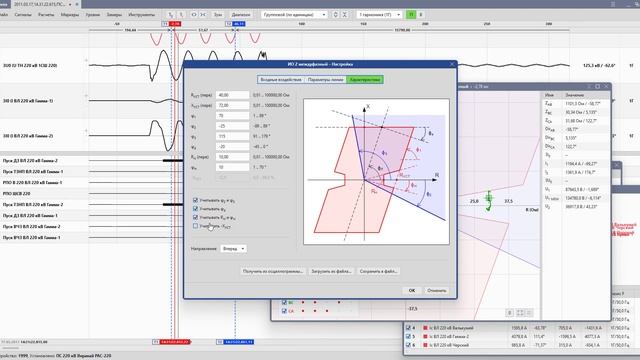
Task: Click the Диапазон toolbar button
Action: (241, 15)
